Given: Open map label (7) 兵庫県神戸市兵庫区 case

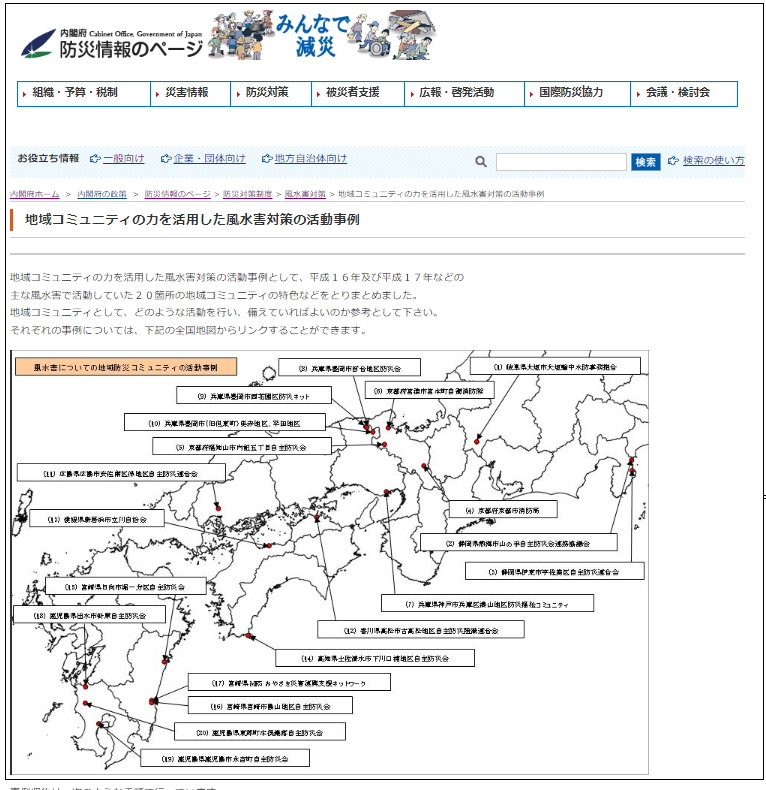Looking at the screenshot, I should pyautogui.click(x=487, y=603).
